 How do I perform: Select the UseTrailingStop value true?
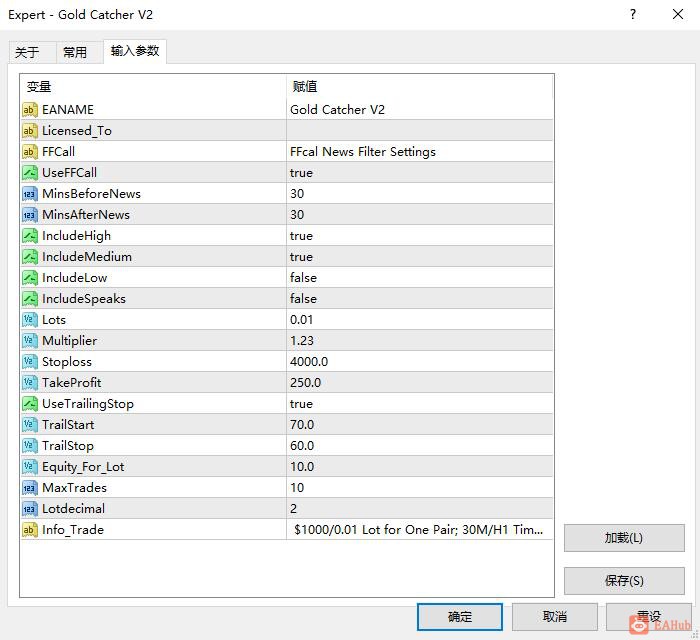click(301, 404)
